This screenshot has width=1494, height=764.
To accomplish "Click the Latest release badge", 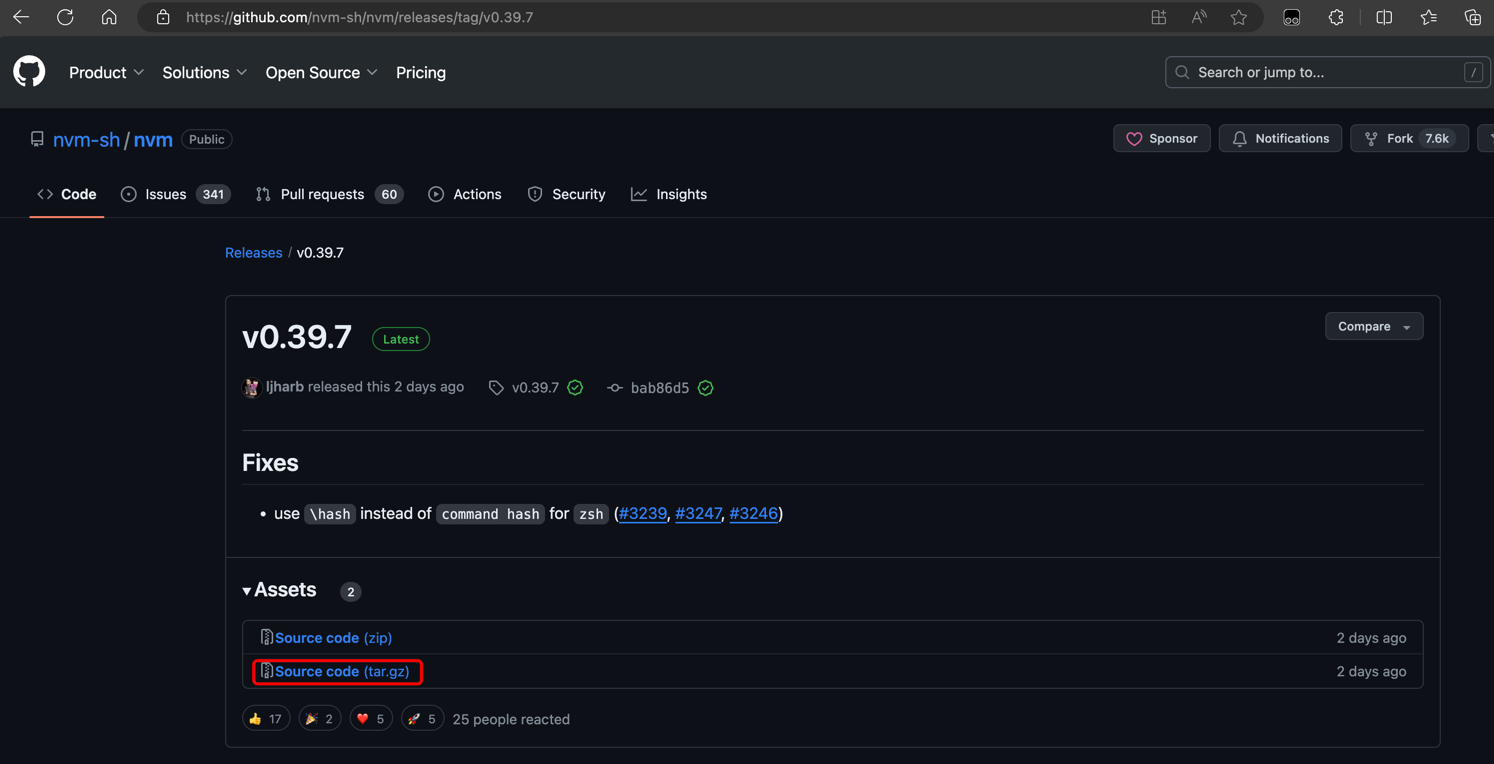I will click(401, 339).
